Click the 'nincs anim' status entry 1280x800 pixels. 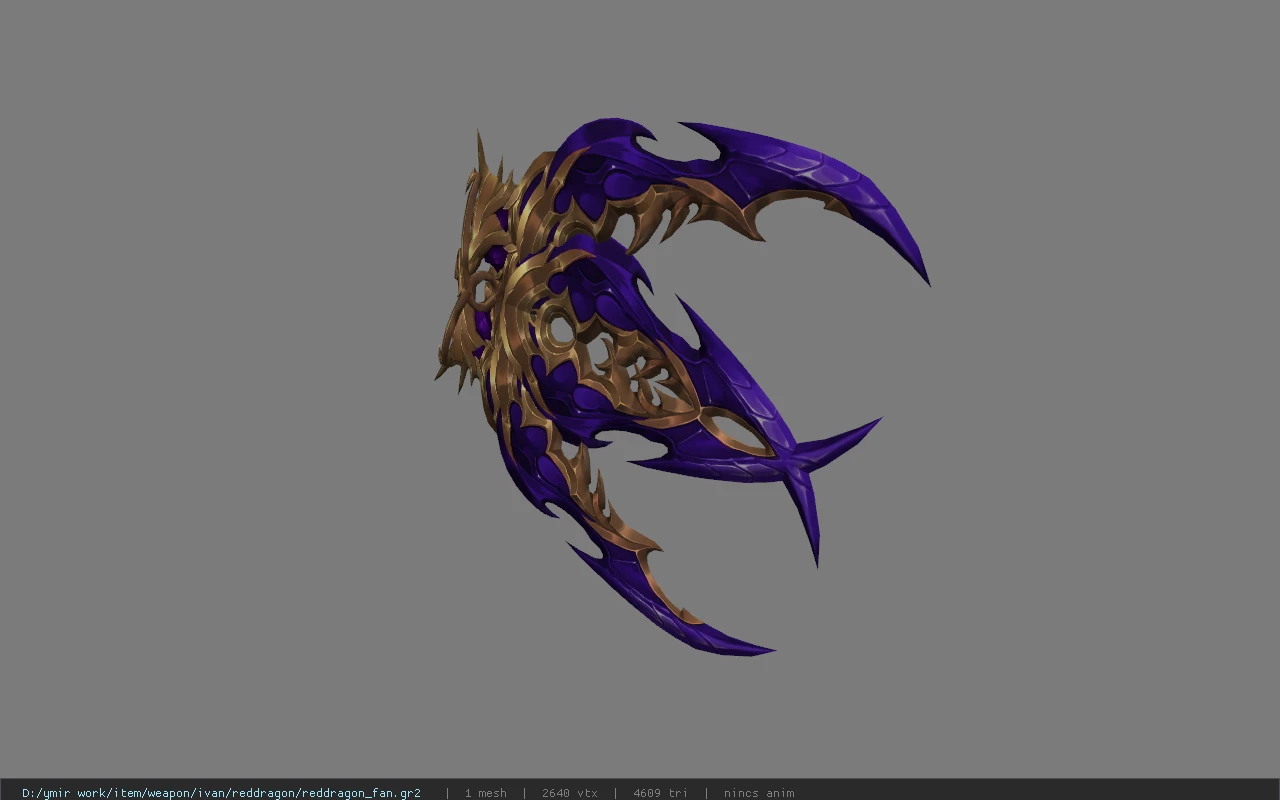coord(759,793)
